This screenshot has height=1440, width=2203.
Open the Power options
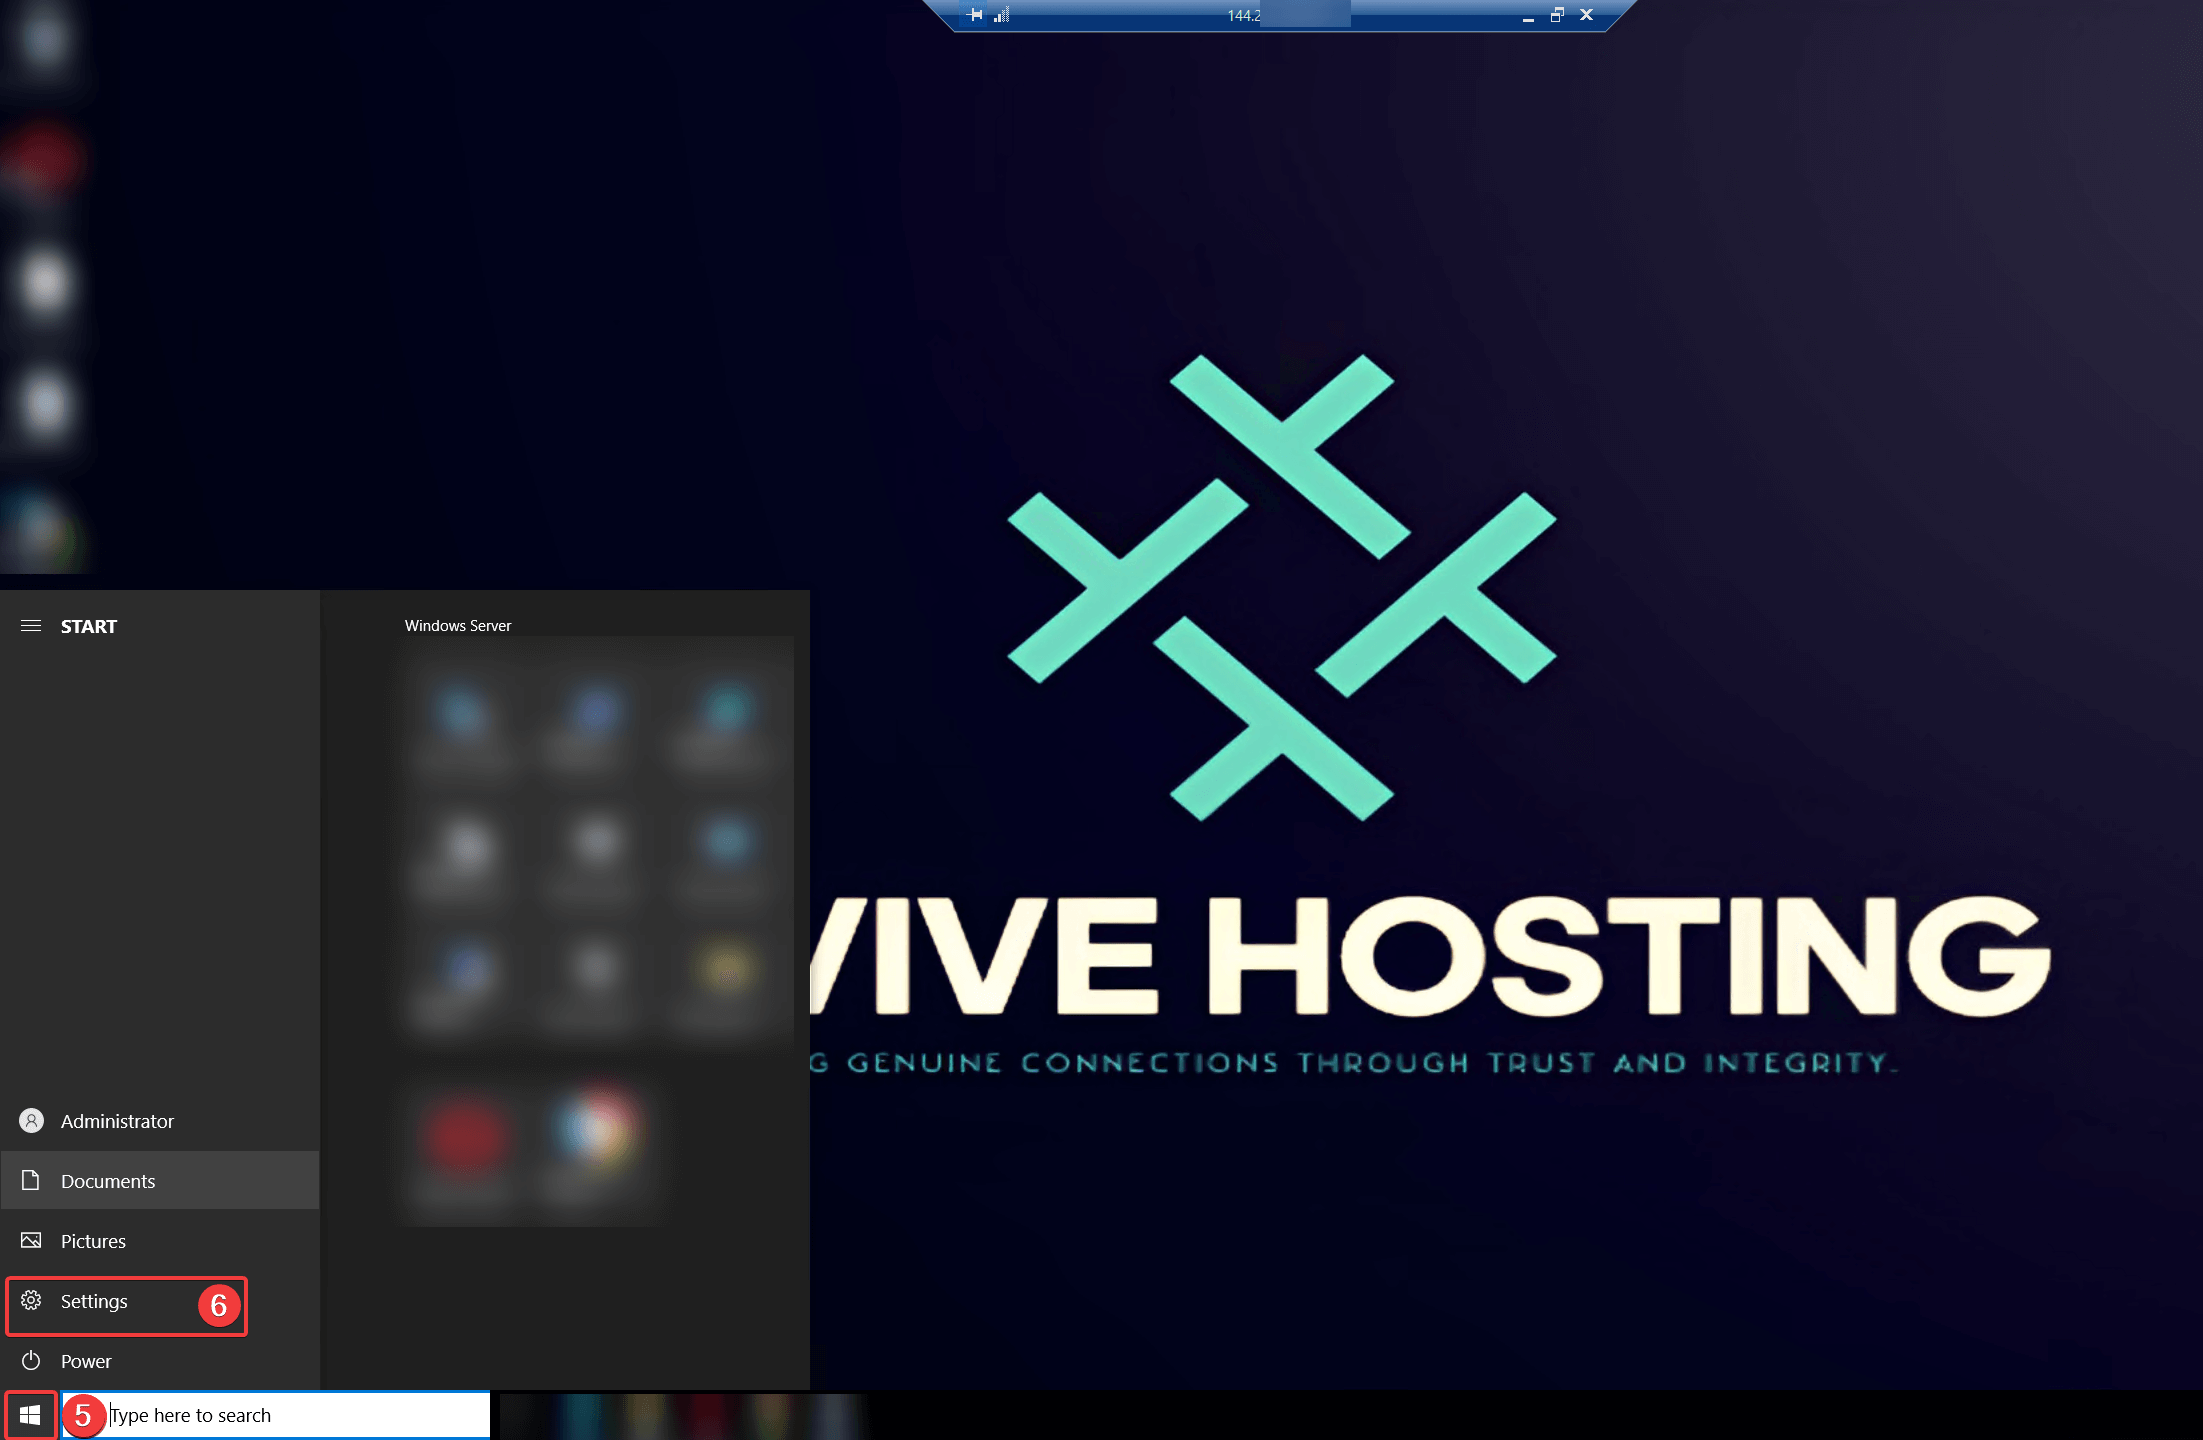pos(160,1361)
